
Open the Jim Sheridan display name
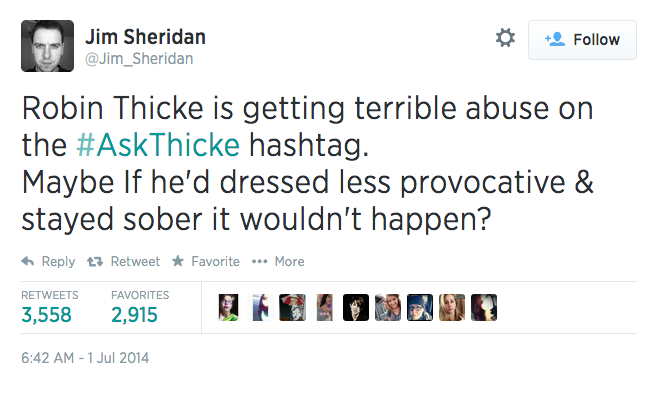(x=145, y=37)
